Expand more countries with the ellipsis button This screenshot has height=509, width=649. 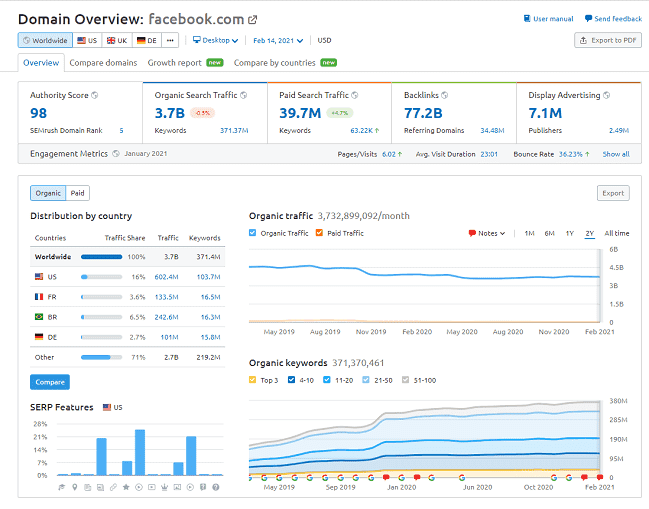[x=170, y=40]
